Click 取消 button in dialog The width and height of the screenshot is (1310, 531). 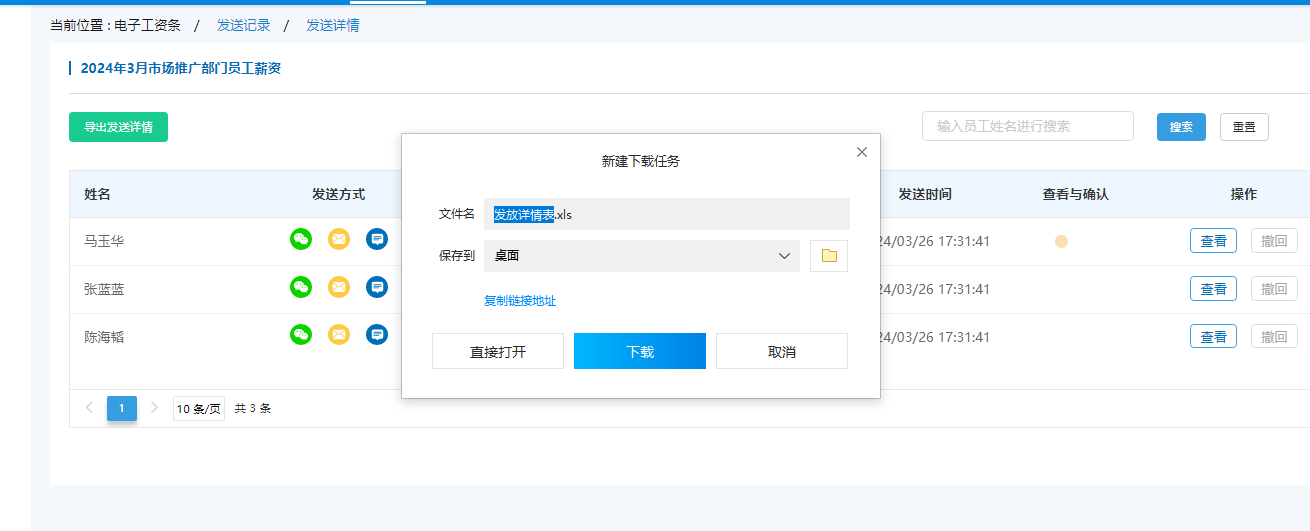[x=781, y=351]
